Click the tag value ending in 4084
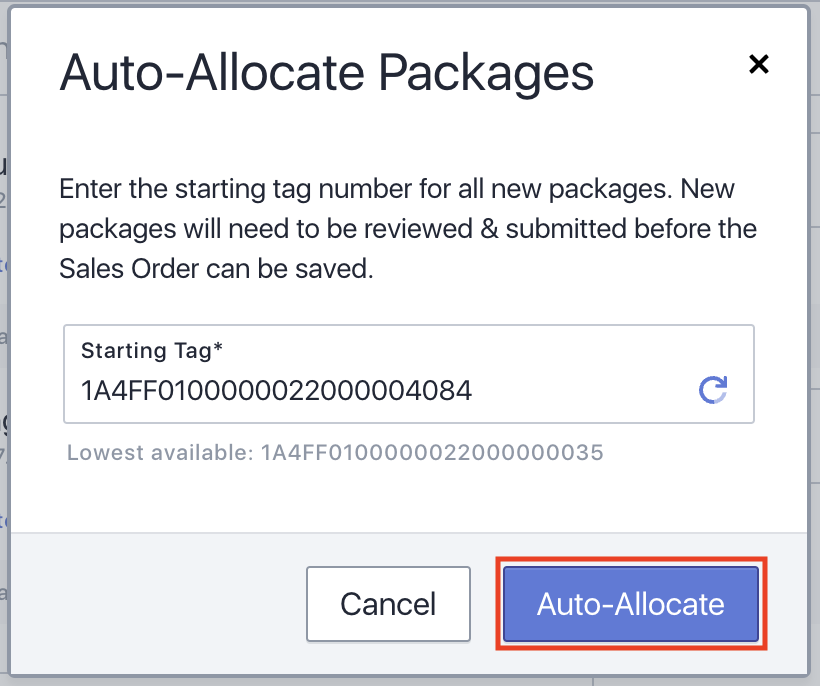Image resolution: width=820 pixels, height=686 pixels. tap(276, 391)
